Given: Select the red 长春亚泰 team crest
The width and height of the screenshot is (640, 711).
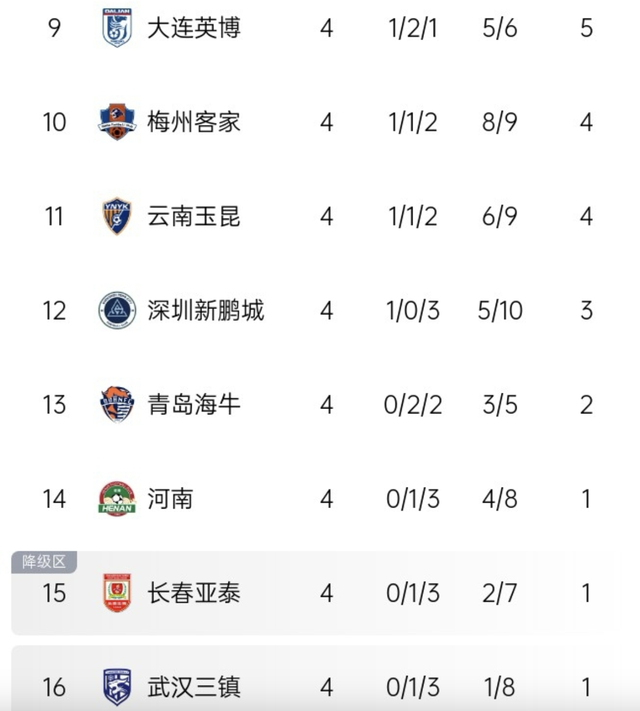Looking at the screenshot, I should click(x=117, y=593).
